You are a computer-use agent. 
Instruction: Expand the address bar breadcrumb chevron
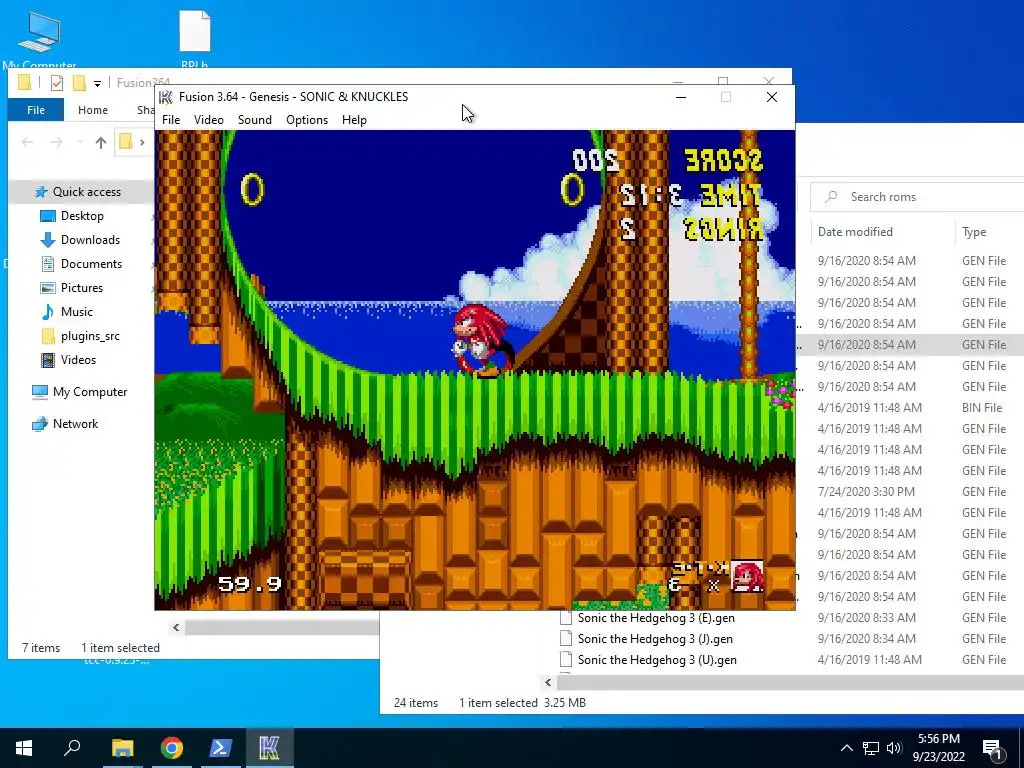pos(142,142)
